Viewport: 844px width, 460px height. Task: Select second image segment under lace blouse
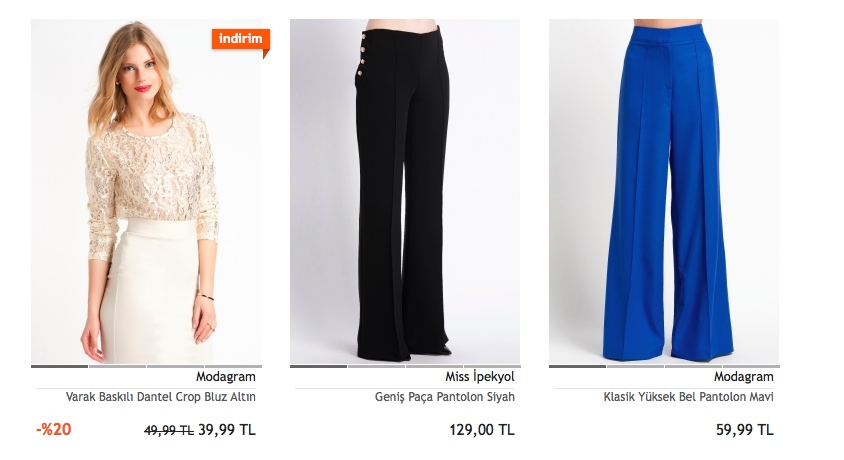(x=117, y=366)
